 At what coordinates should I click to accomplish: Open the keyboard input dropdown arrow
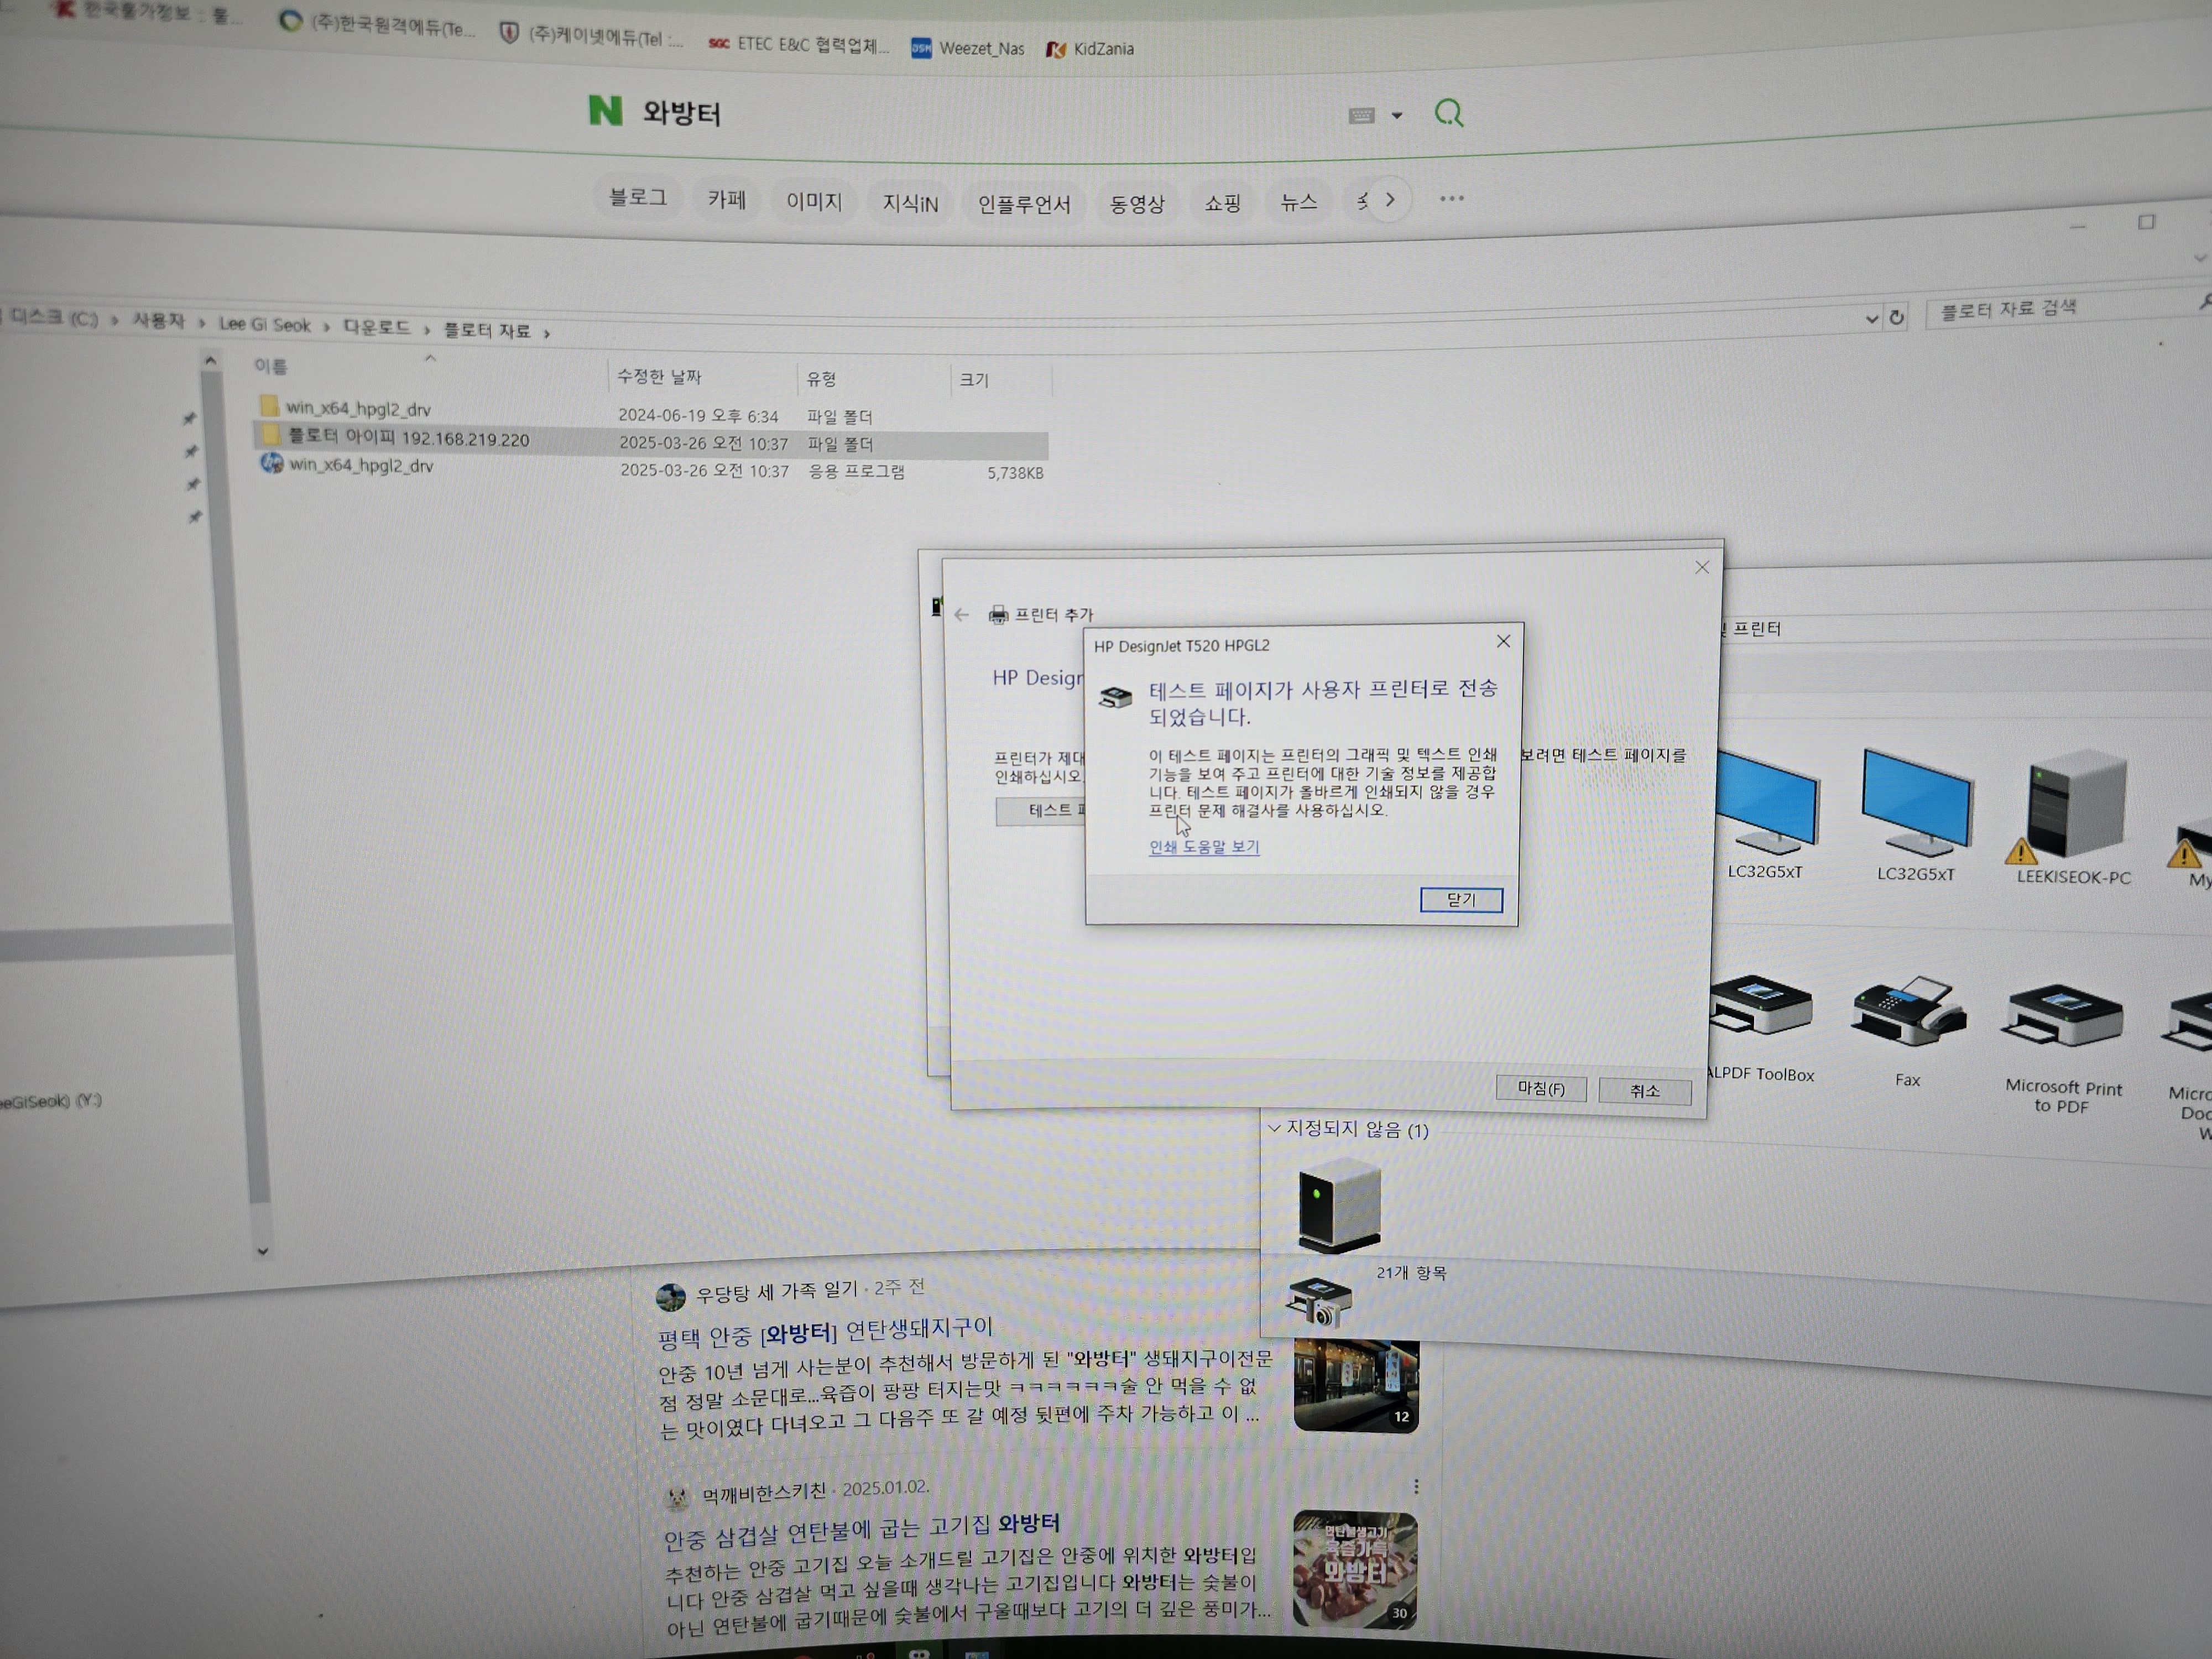click(1397, 116)
